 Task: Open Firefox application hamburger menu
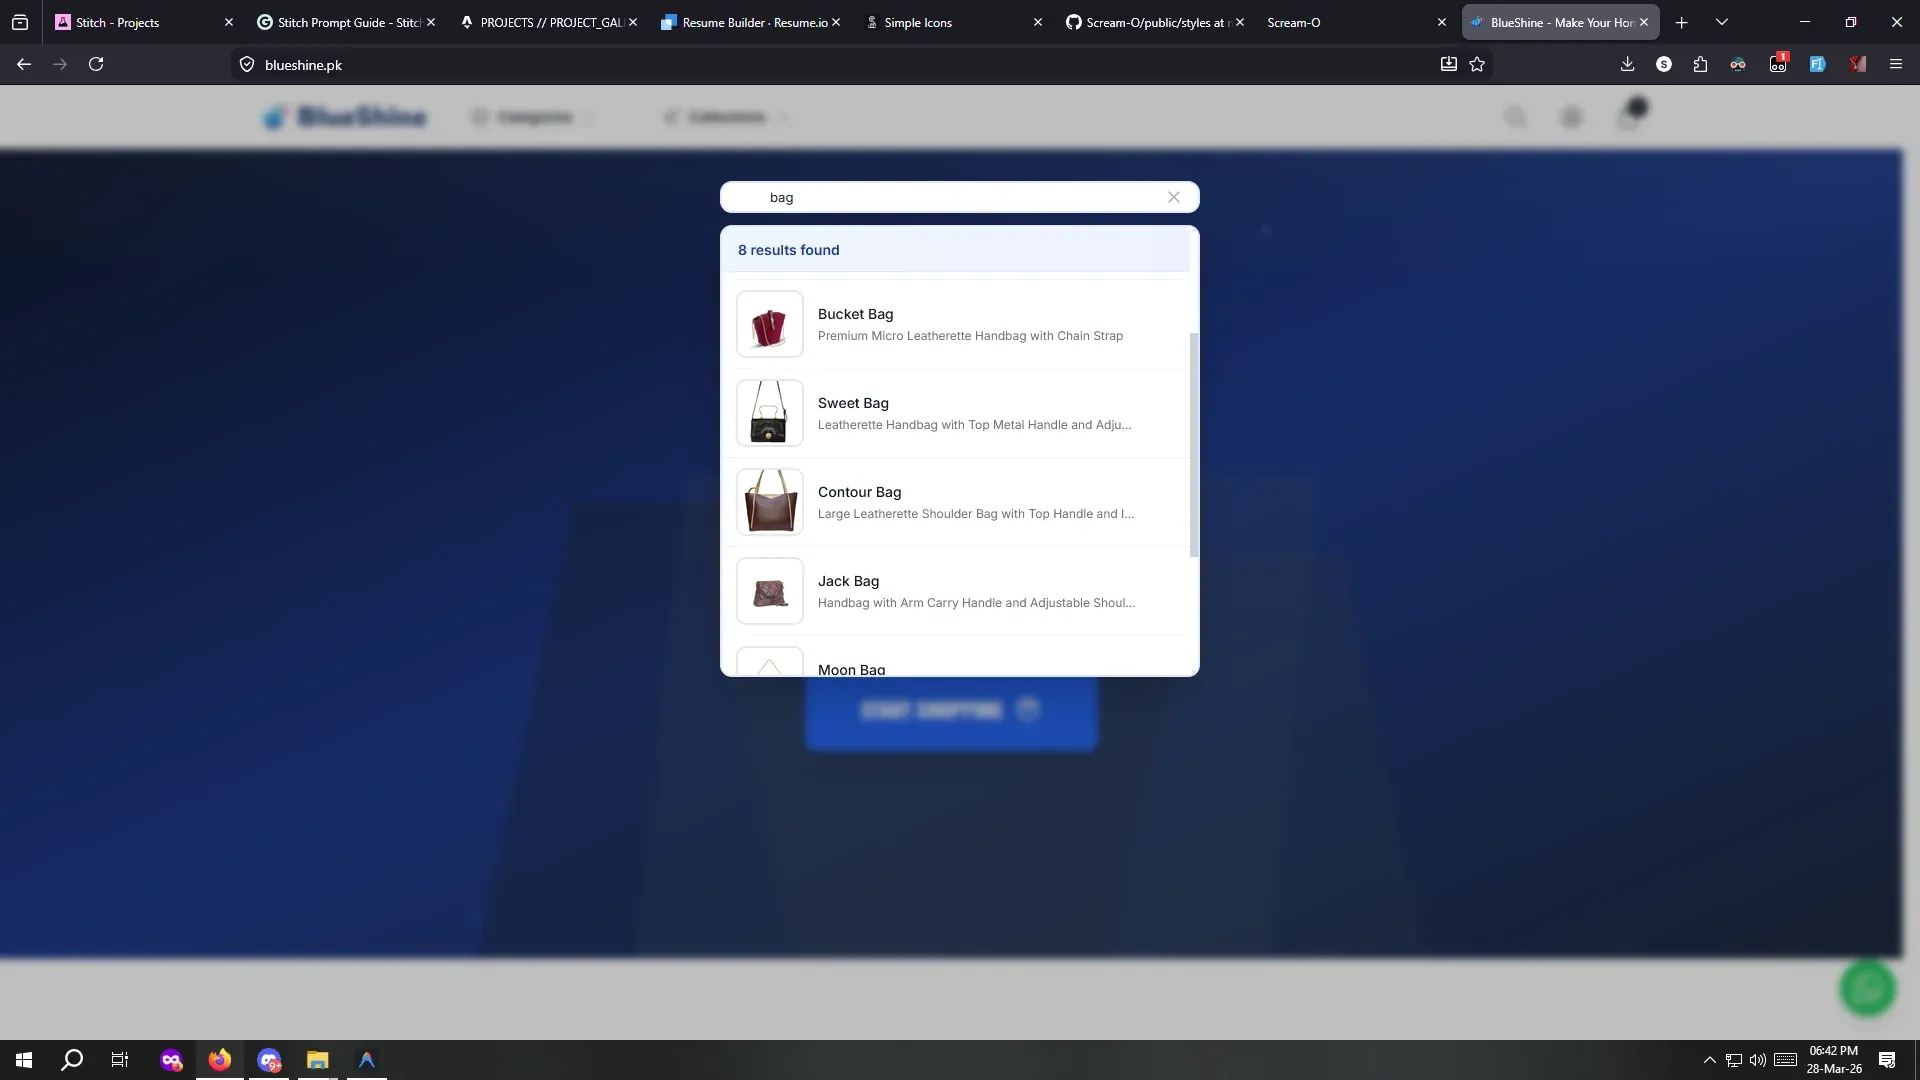click(x=1895, y=64)
